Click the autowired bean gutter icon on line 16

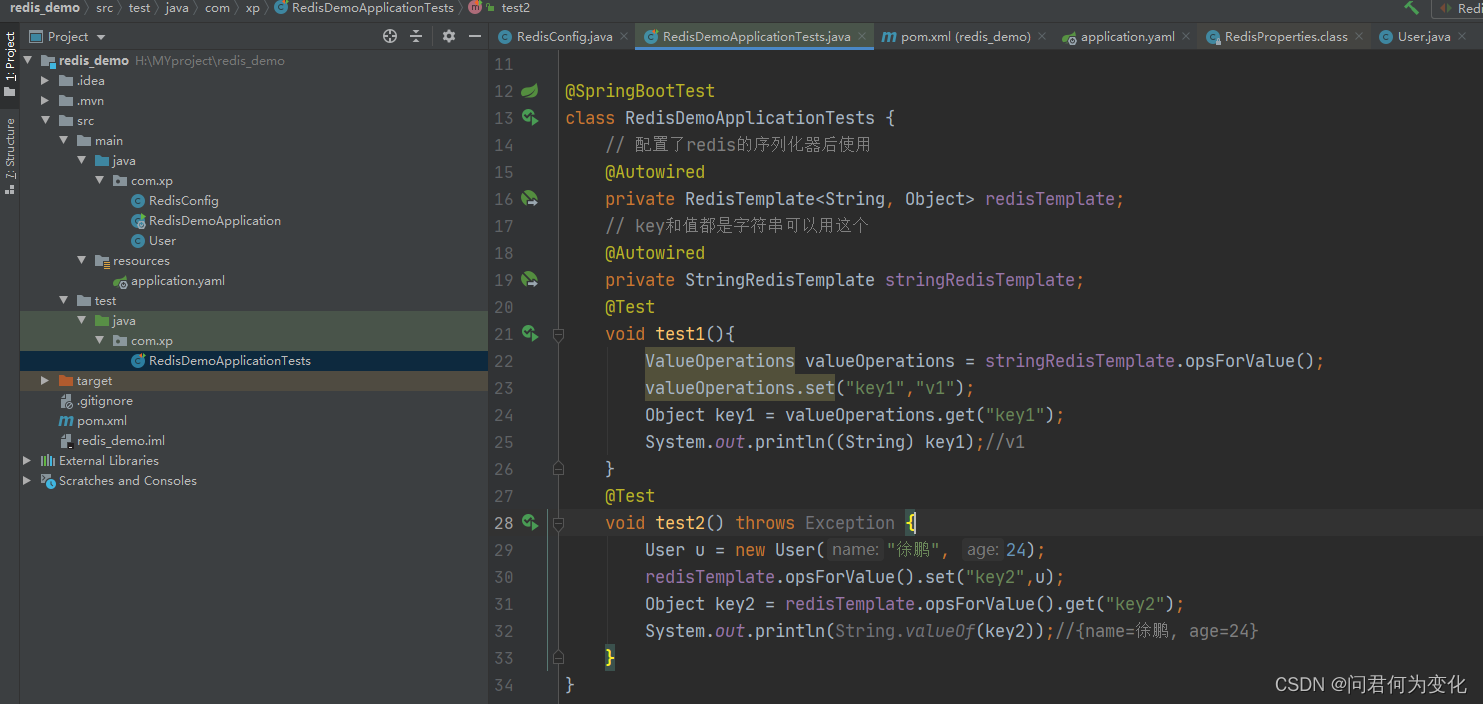[530, 199]
